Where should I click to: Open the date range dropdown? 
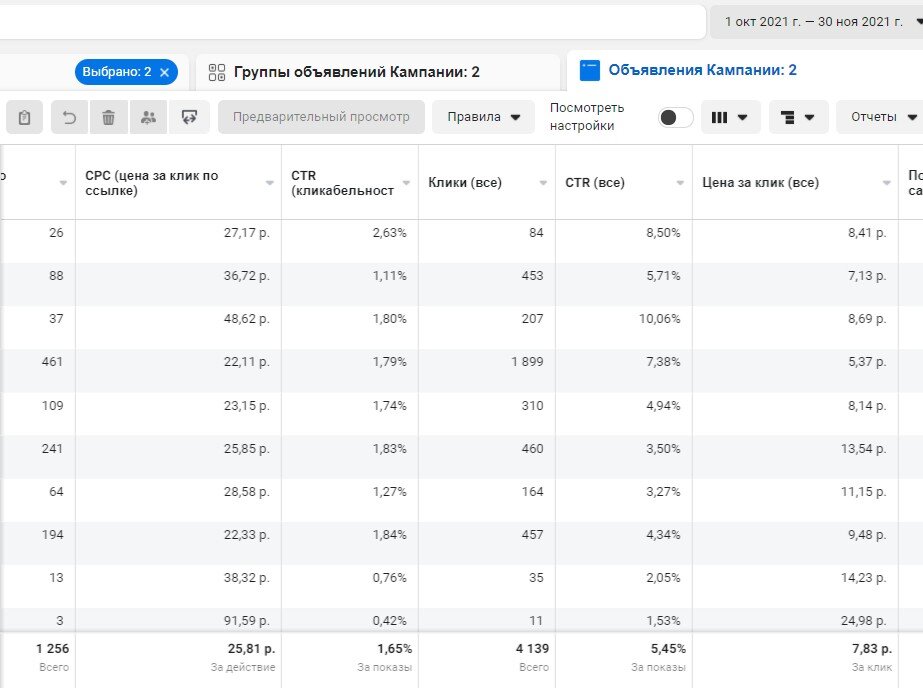pyautogui.click(x=818, y=22)
